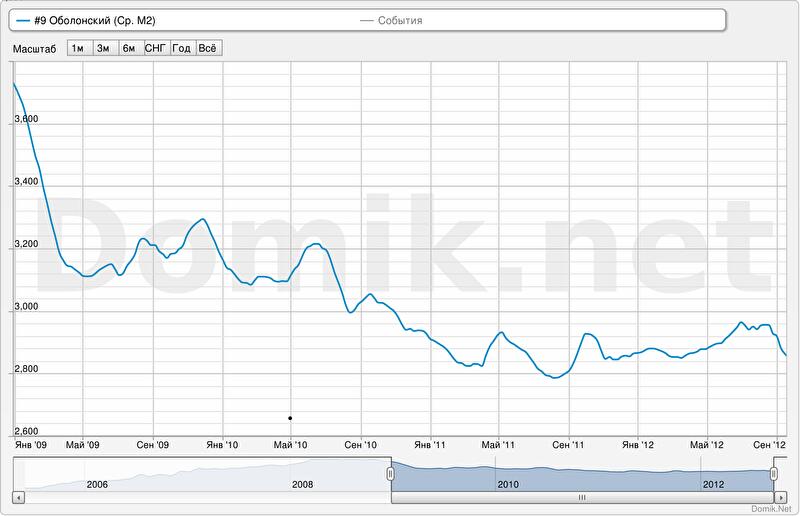The height and width of the screenshot is (516, 800).
Task: Open the Domik.Net credit link
Action: click(776, 510)
